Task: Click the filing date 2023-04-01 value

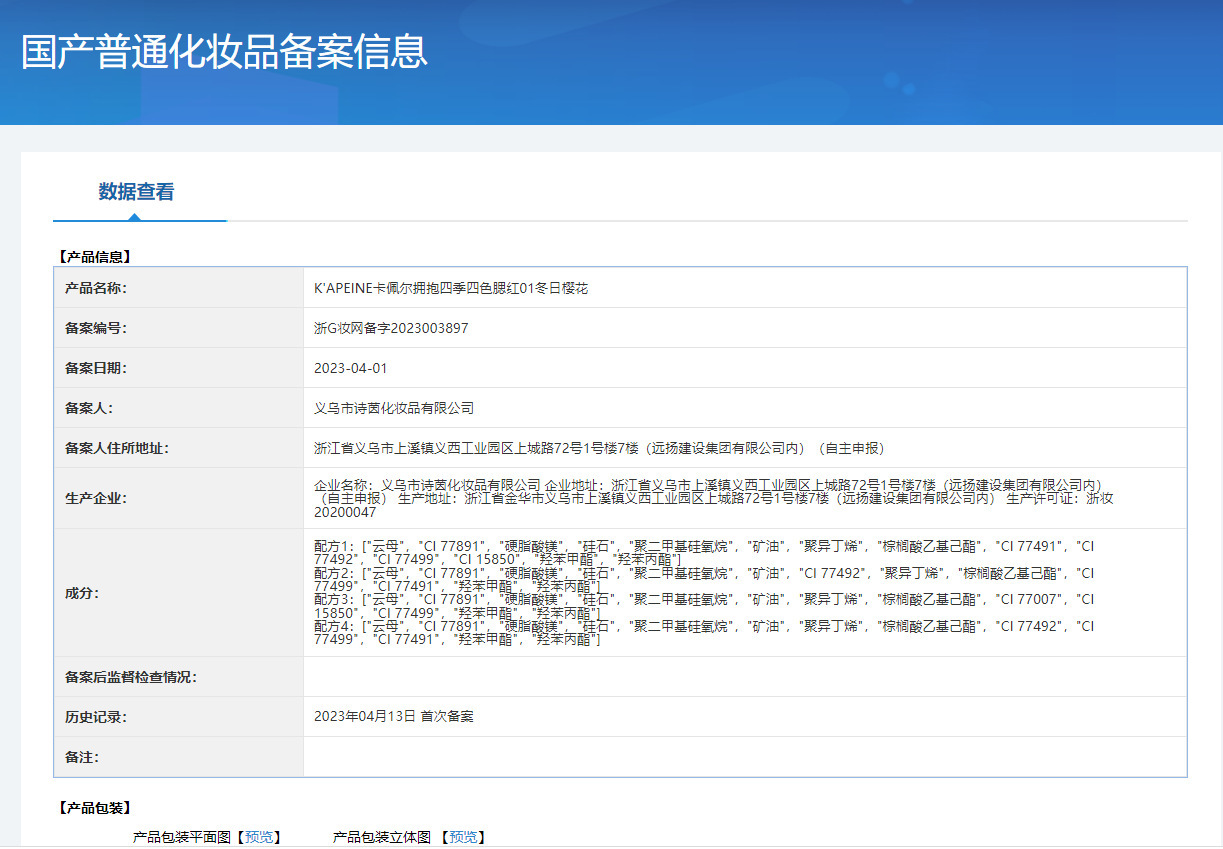Action: point(350,368)
